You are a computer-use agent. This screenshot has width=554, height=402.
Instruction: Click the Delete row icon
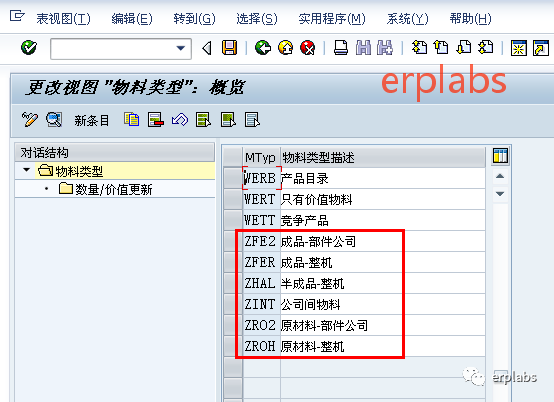pyautogui.click(x=155, y=120)
